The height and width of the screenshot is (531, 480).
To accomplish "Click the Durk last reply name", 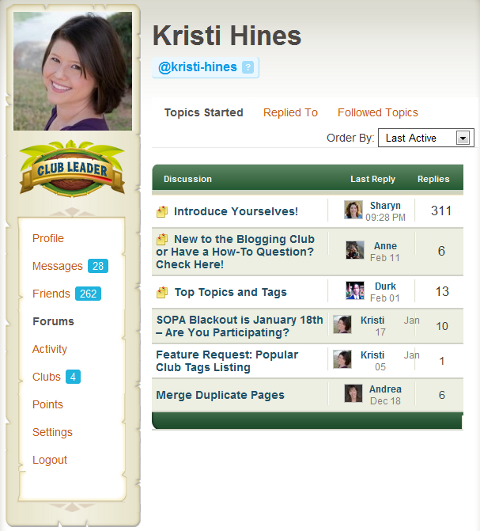I will coord(385,286).
